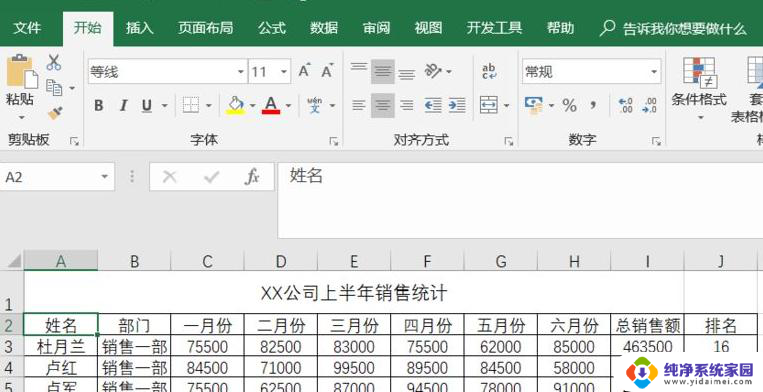Click Merge and Center icon

489,105
